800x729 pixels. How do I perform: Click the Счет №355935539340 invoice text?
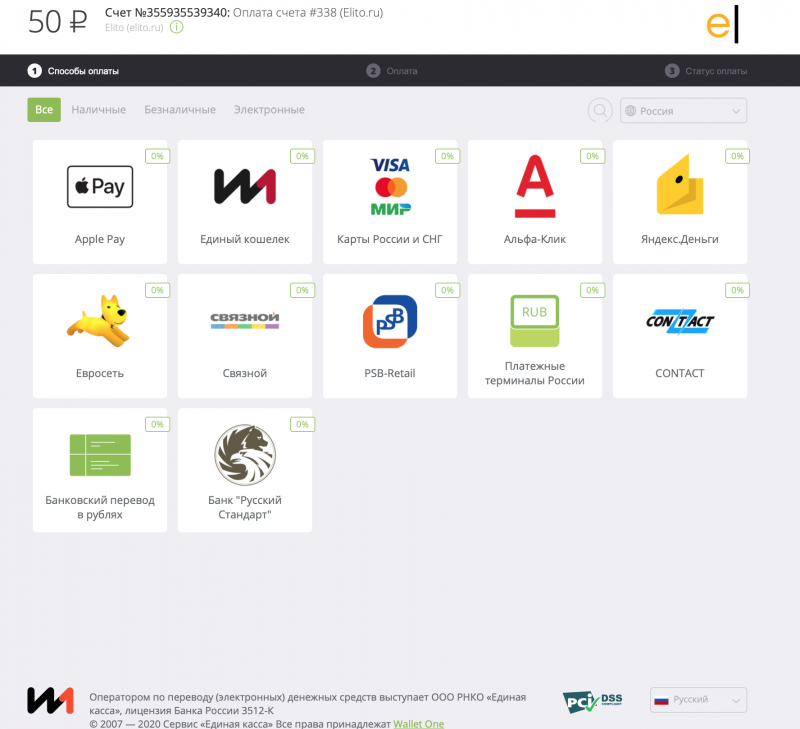(x=167, y=13)
